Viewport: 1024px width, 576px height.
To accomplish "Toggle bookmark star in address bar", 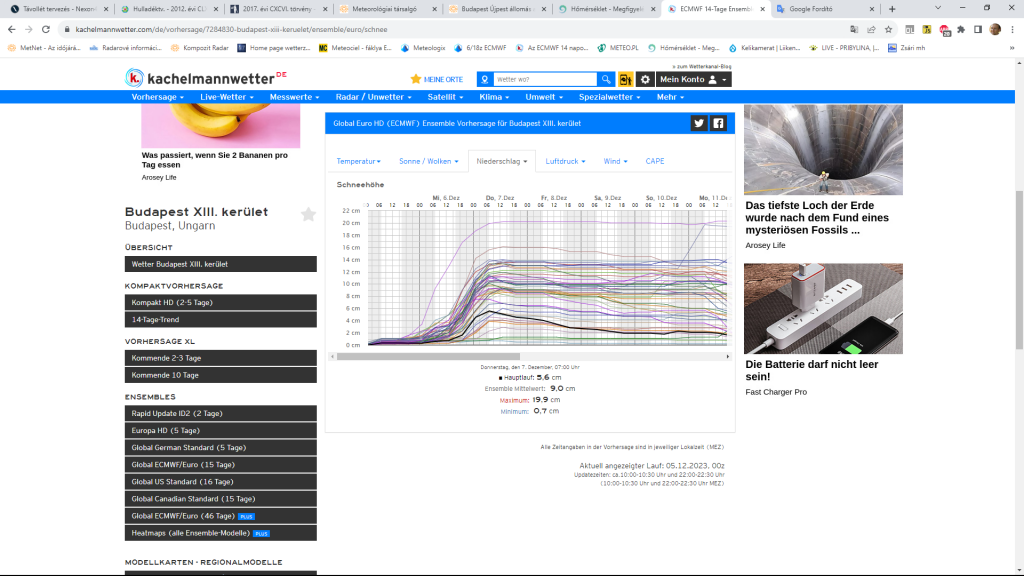I will click(888, 30).
